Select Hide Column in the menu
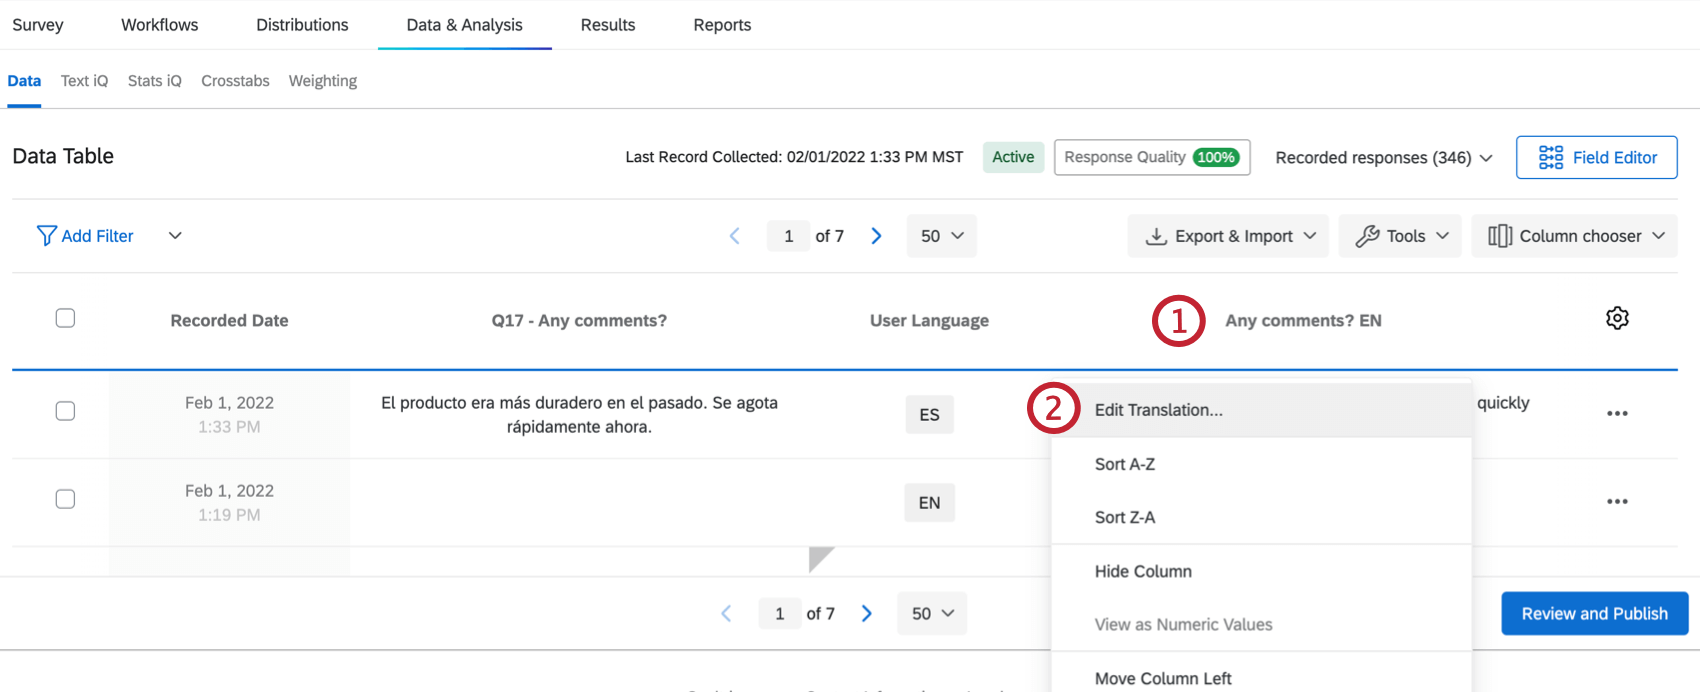 tap(1143, 571)
